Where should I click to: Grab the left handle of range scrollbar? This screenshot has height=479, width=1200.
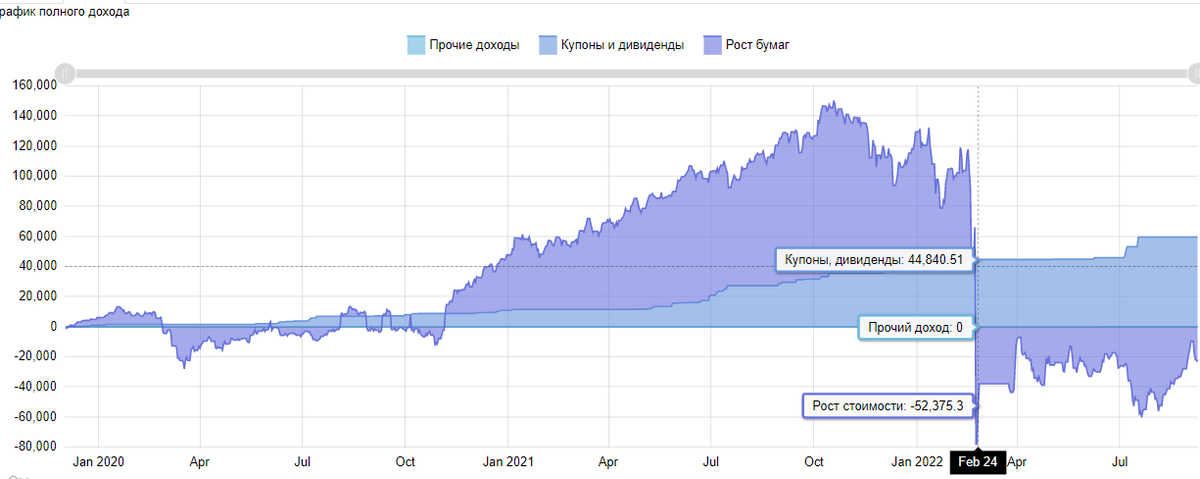(x=65, y=73)
